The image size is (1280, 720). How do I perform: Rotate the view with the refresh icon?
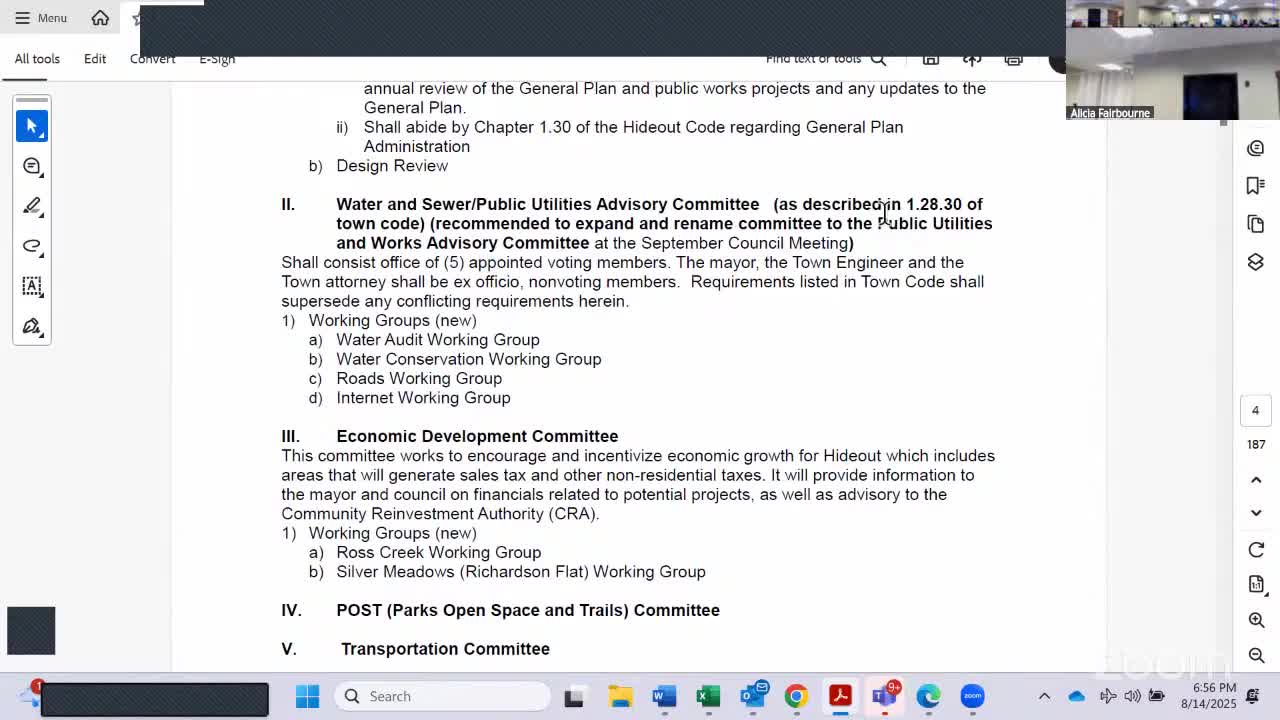point(1256,550)
